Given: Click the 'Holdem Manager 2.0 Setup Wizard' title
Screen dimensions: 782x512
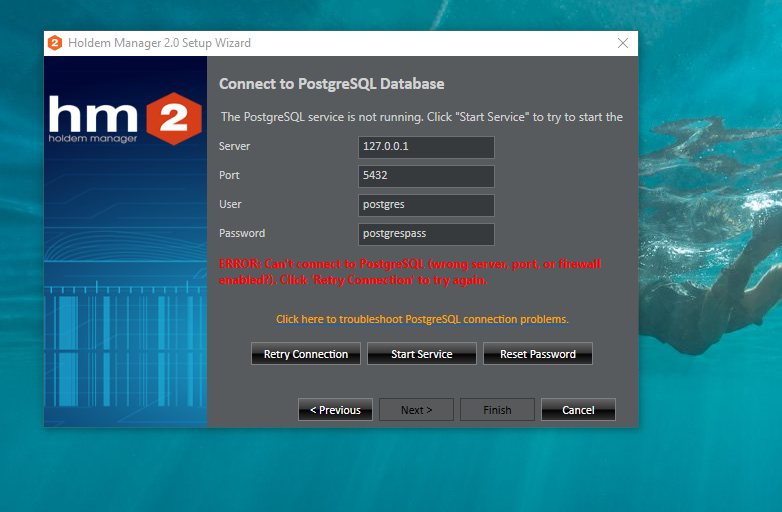Looking at the screenshot, I should 160,43.
